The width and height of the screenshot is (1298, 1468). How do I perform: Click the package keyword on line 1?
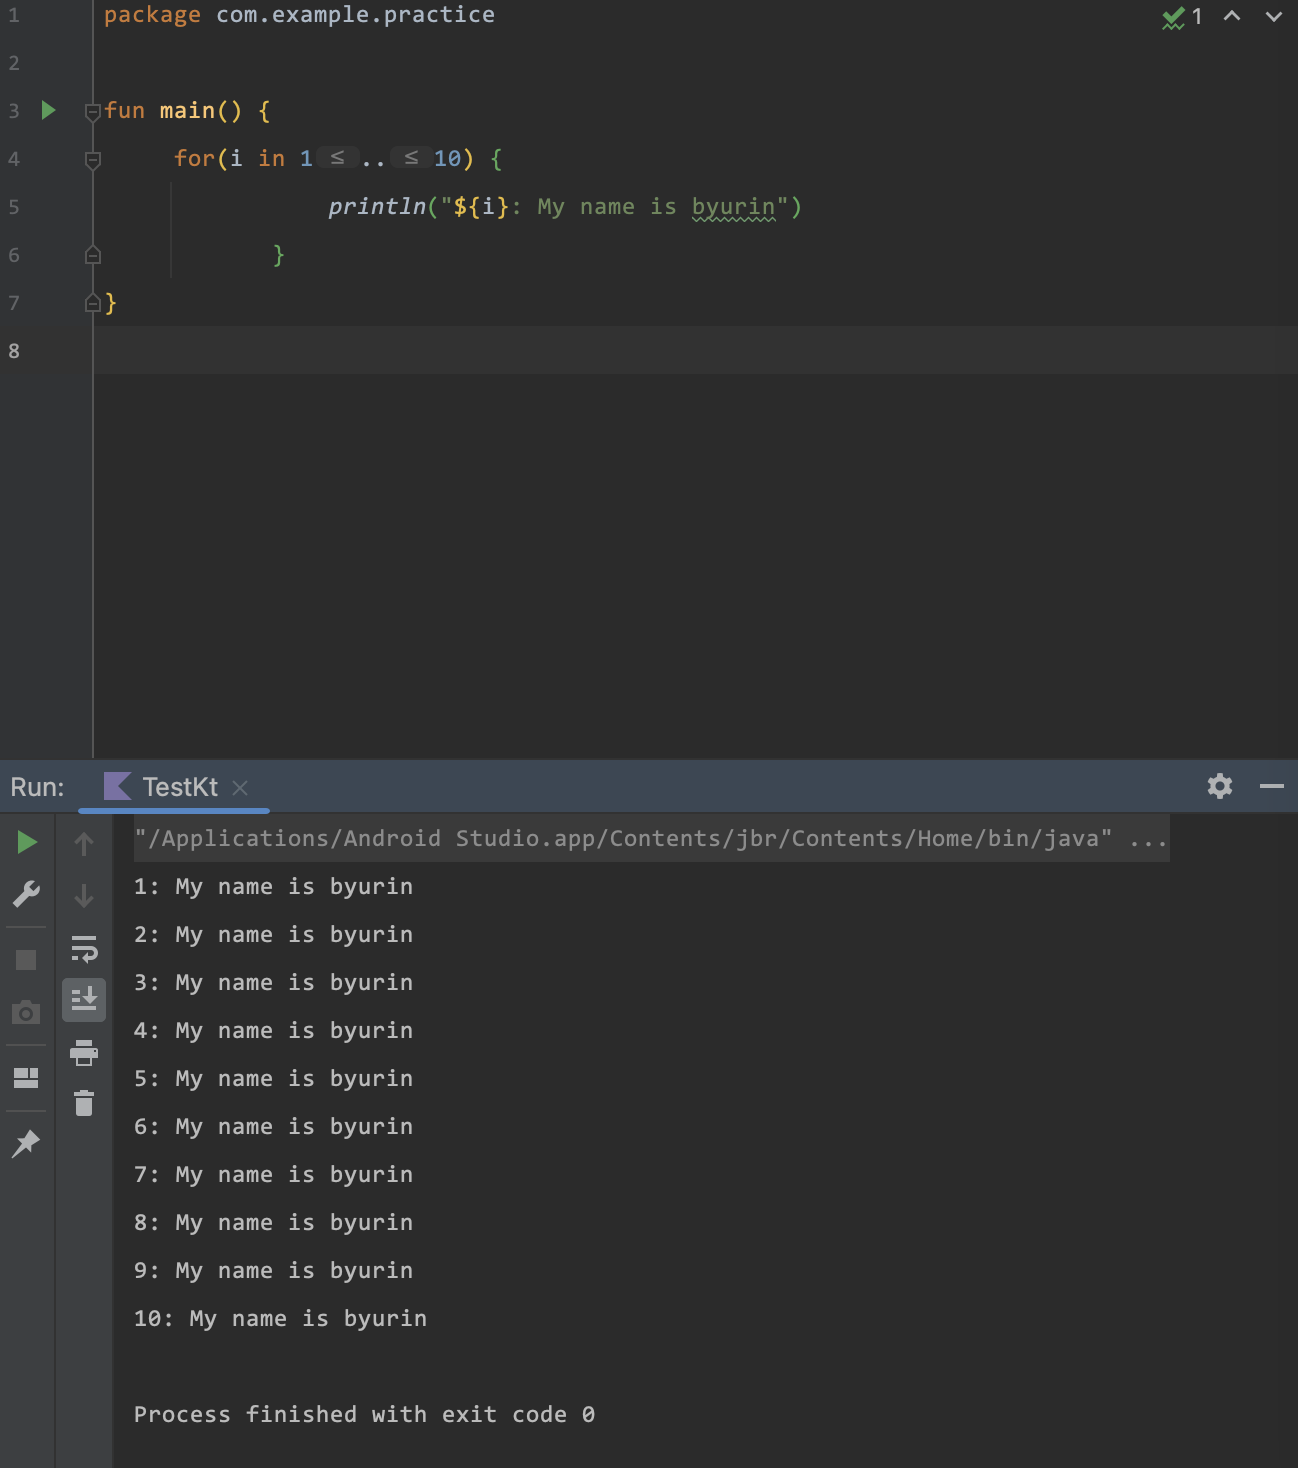(152, 15)
